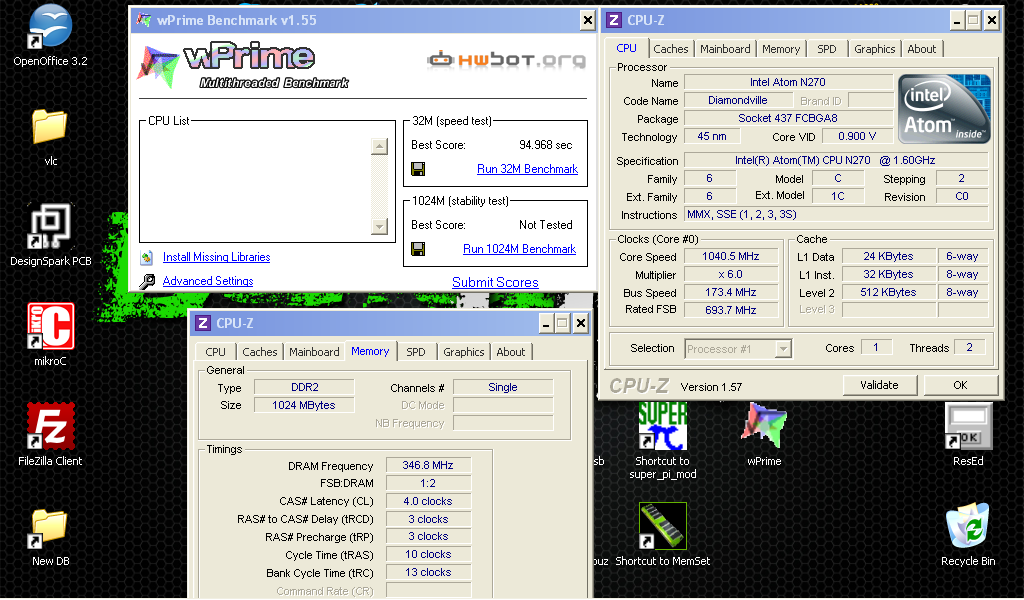Image resolution: width=1024 pixels, height=600 pixels.
Task: Select the Caches tab in Memory window
Action: pos(260,352)
